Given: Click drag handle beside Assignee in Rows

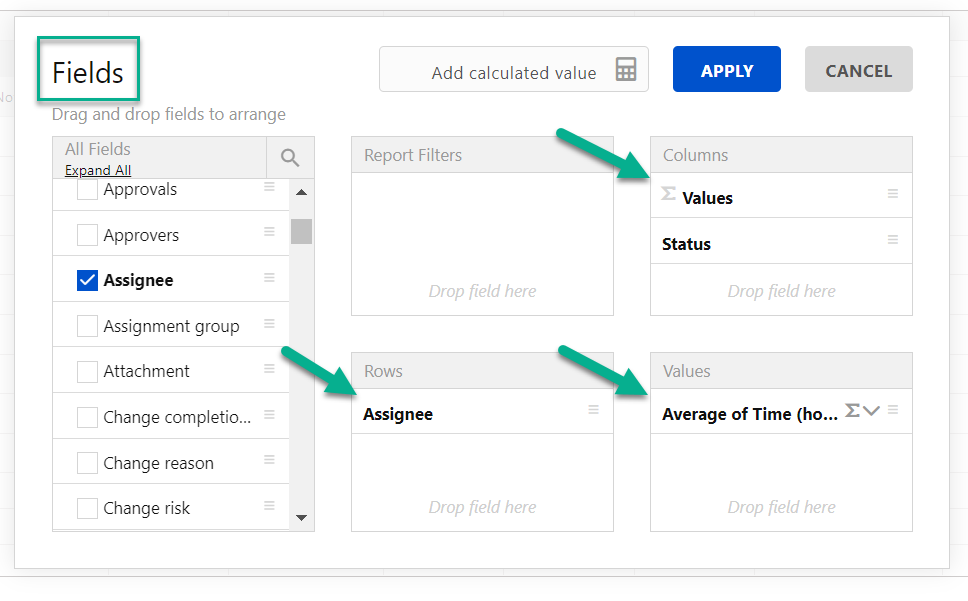Looking at the screenshot, I should pyautogui.click(x=593, y=409).
